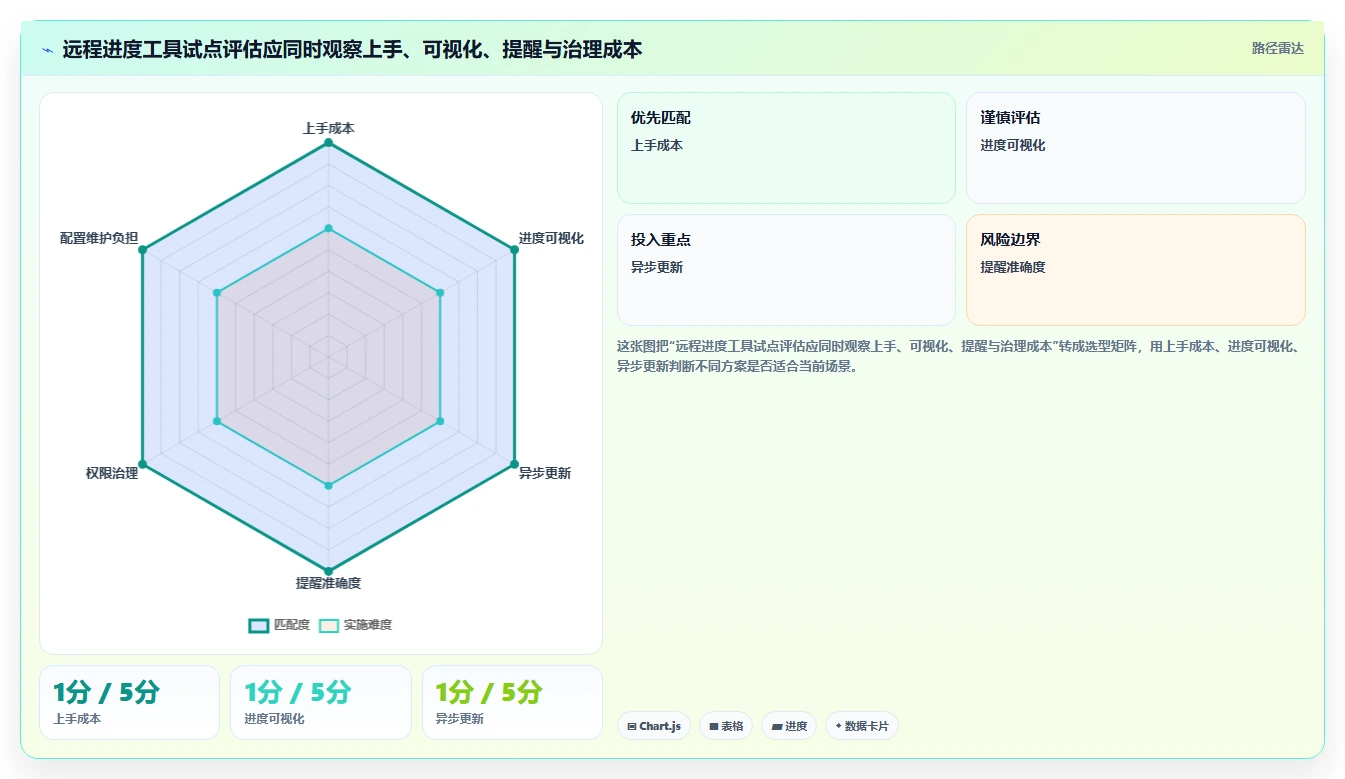Click the Chart.js tag
This screenshot has height=779, width=1345.
point(654,726)
